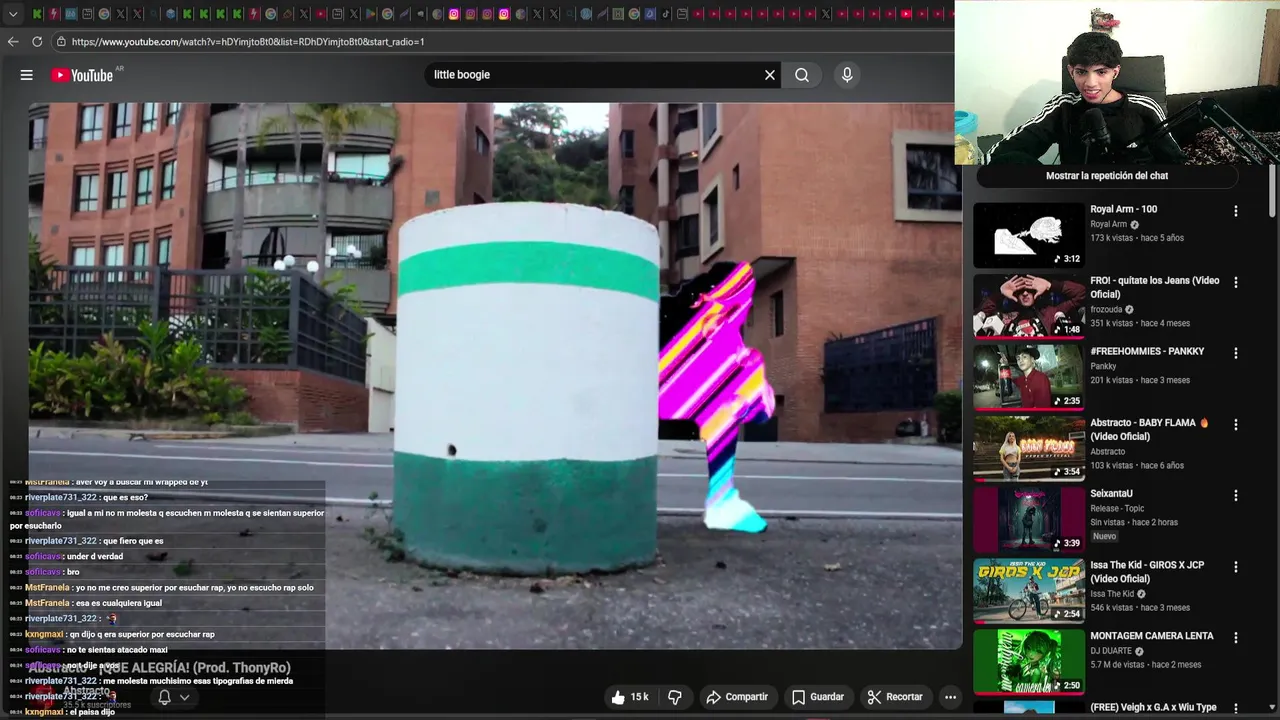1280x720 pixels.
Task: Click 'DJ DUARTE' channel name
Action: pyautogui.click(x=1112, y=651)
